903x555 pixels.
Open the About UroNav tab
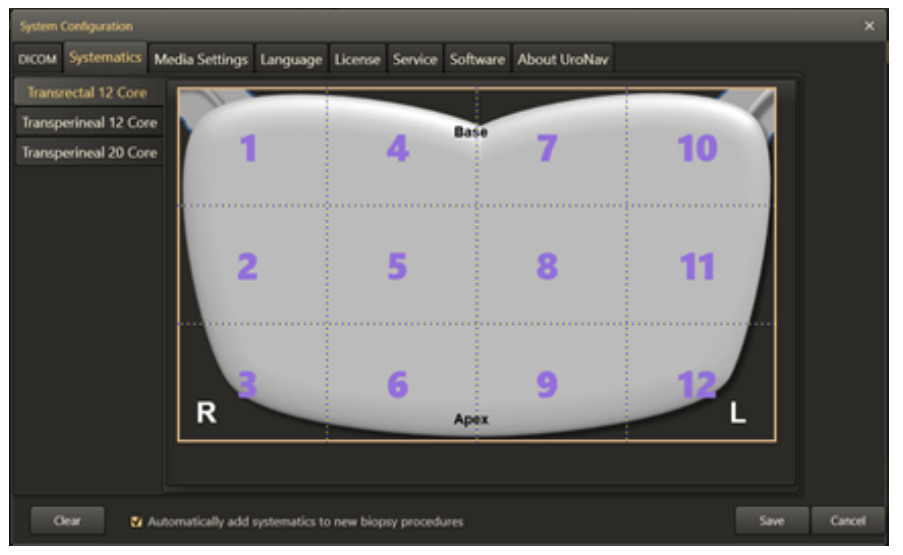(563, 59)
